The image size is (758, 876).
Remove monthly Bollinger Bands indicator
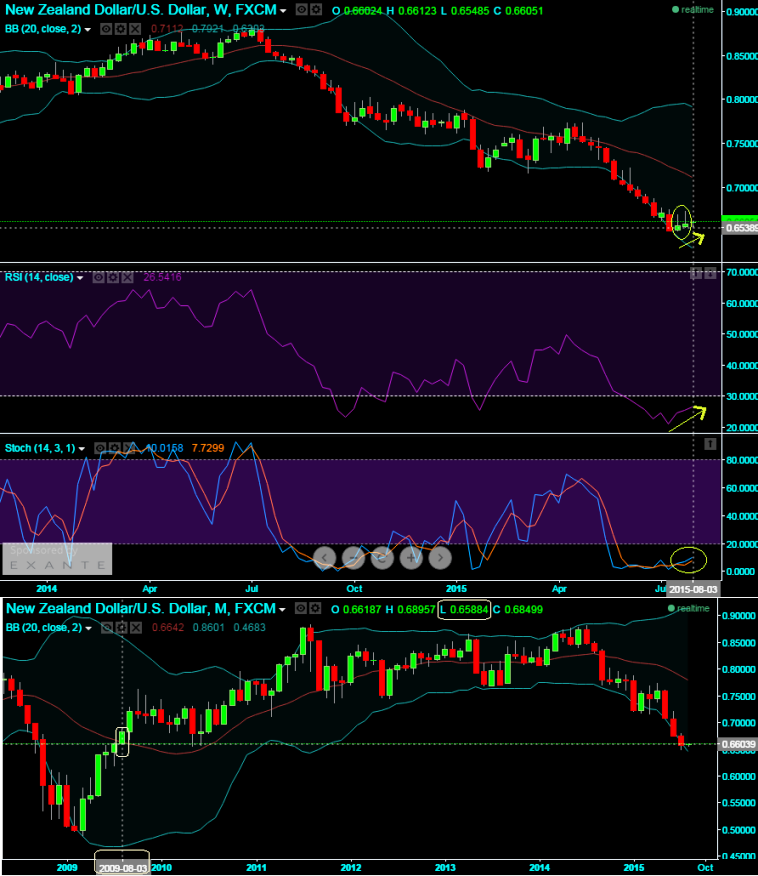[136, 628]
